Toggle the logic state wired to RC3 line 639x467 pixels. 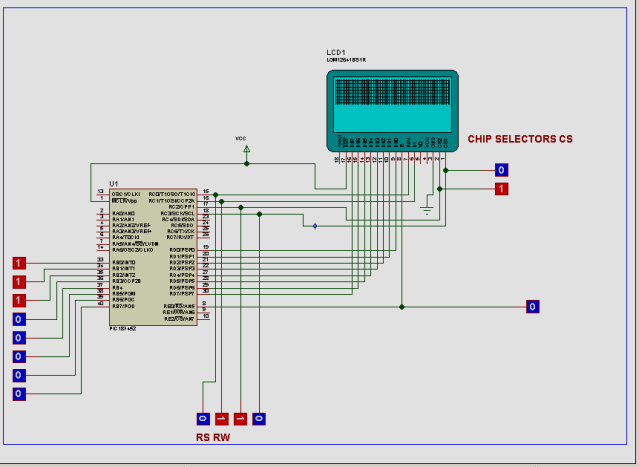pyautogui.click(x=259, y=419)
